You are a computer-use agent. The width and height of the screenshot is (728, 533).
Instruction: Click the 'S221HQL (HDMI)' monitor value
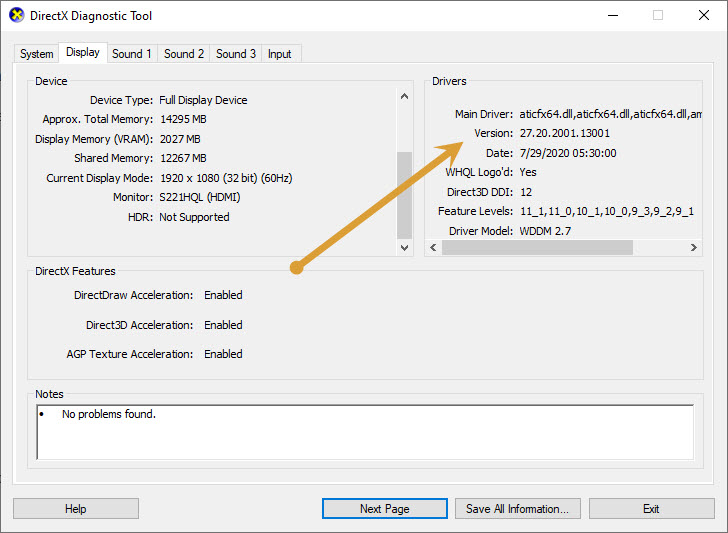[x=200, y=197]
